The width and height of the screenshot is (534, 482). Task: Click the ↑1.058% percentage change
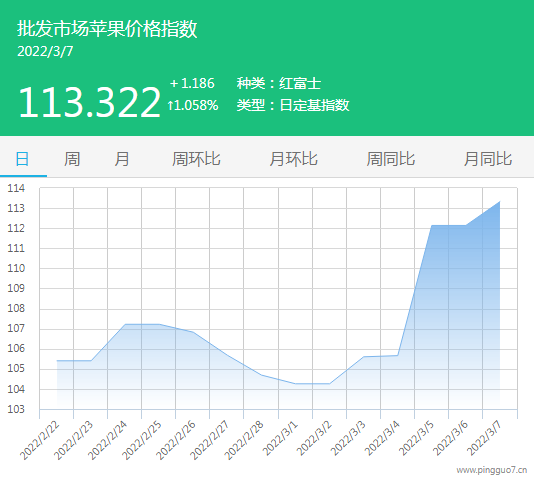pyautogui.click(x=193, y=105)
